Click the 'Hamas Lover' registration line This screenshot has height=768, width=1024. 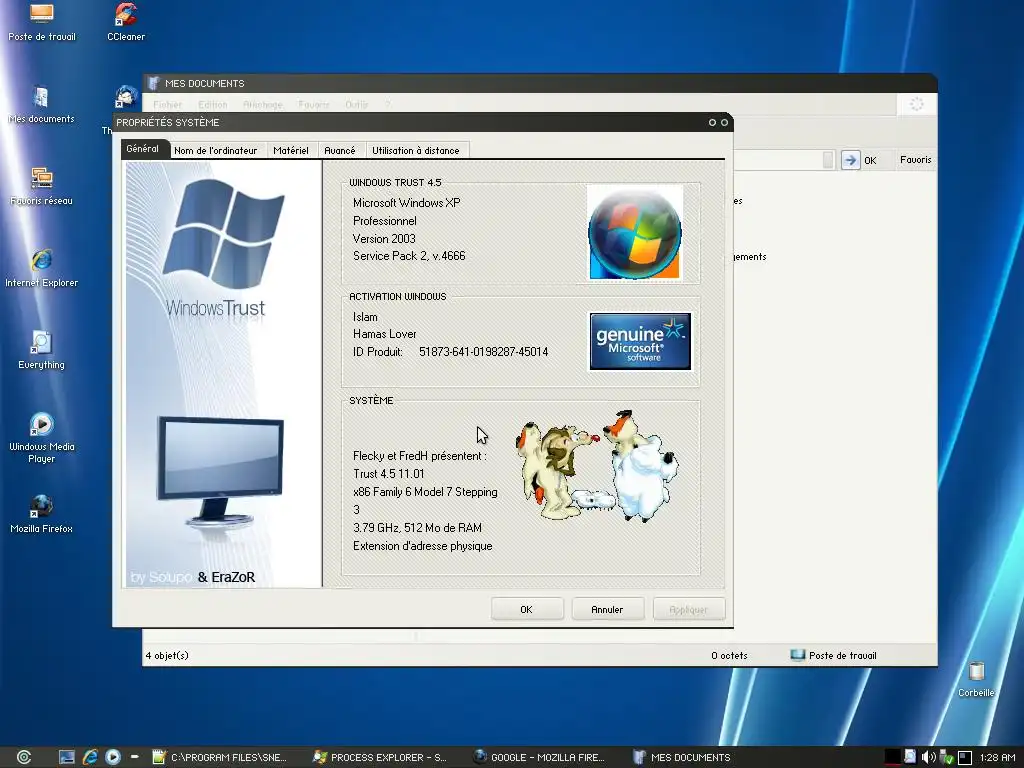pyautogui.click(x=385, y=334)
